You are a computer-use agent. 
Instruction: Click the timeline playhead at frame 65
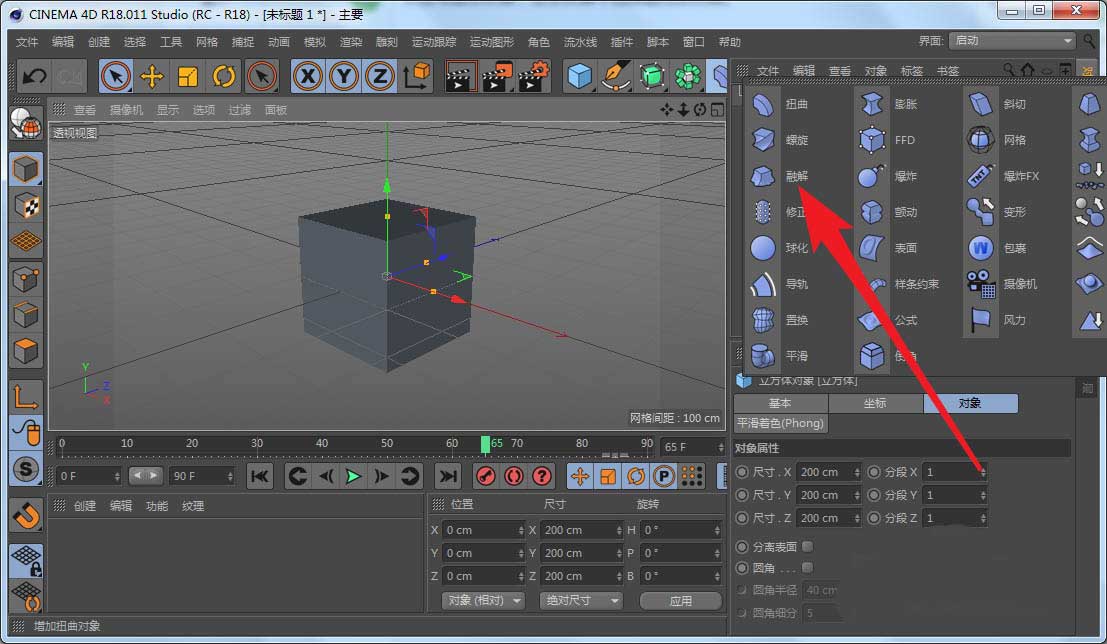click(x=486, y=443)
